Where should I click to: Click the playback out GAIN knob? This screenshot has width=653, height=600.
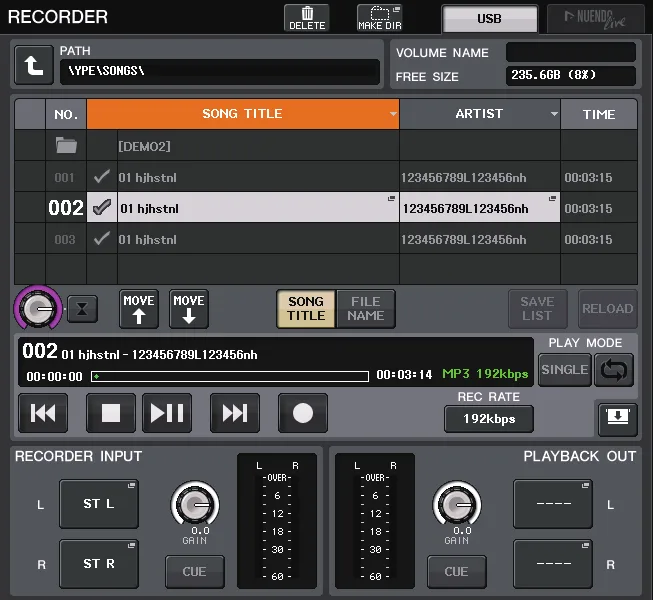(457, 504)
